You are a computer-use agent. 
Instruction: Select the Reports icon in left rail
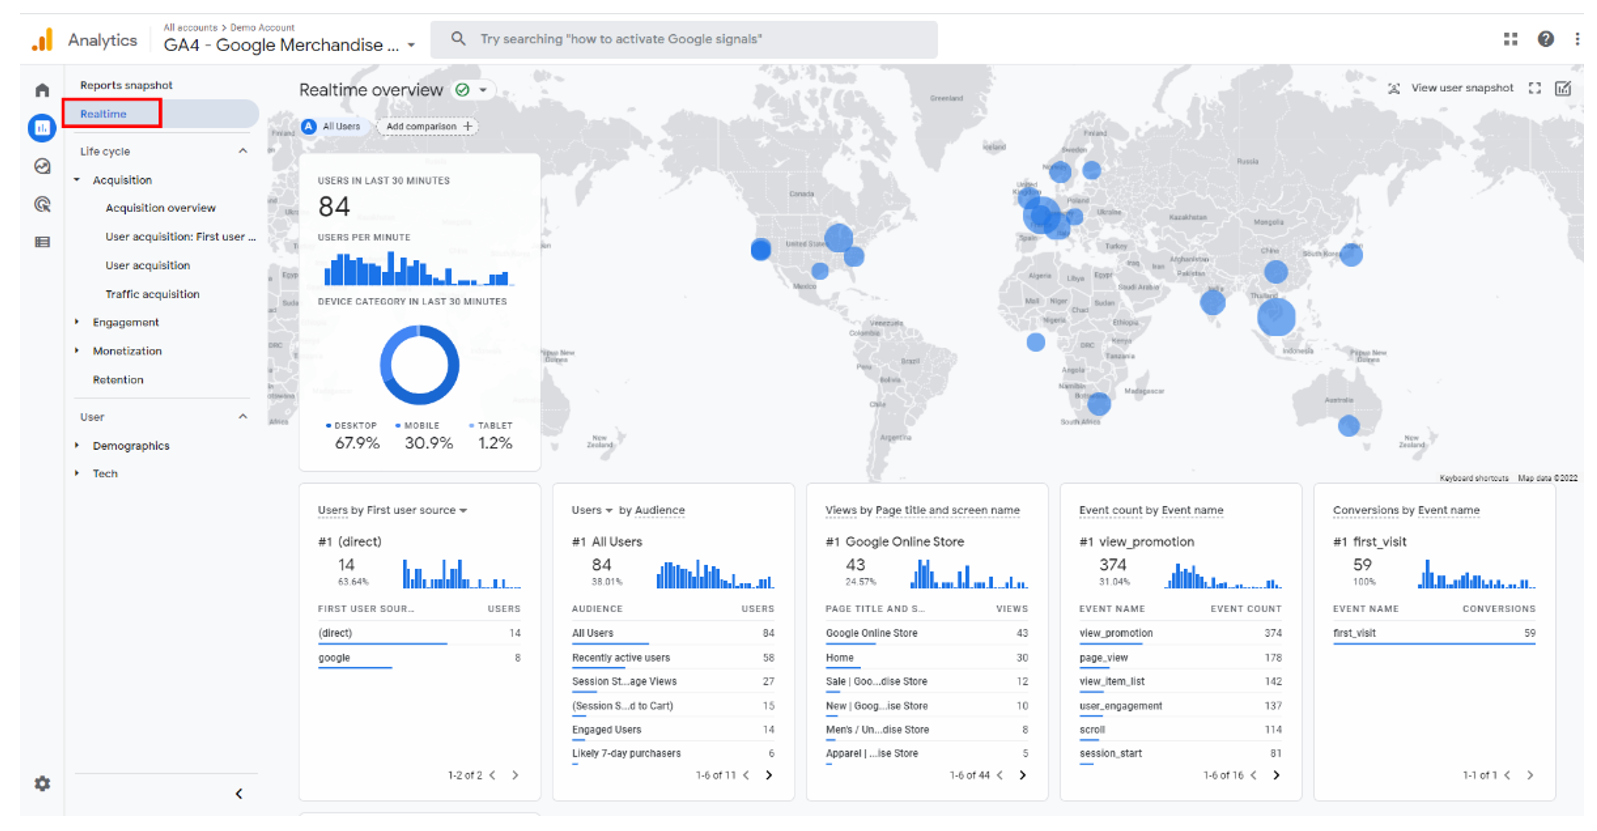[x=42, y=127]
